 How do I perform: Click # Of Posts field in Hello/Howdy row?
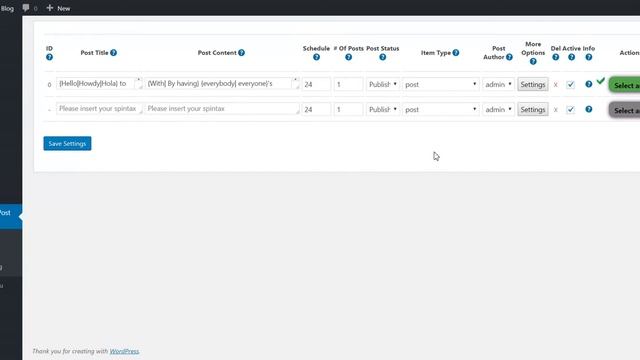[x=348, y=84]
